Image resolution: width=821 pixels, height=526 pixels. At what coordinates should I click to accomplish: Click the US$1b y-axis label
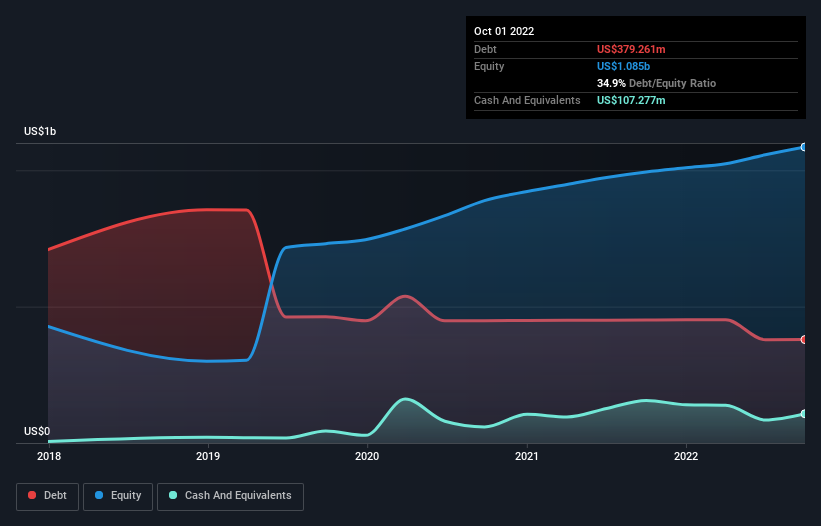pos(40,131)
